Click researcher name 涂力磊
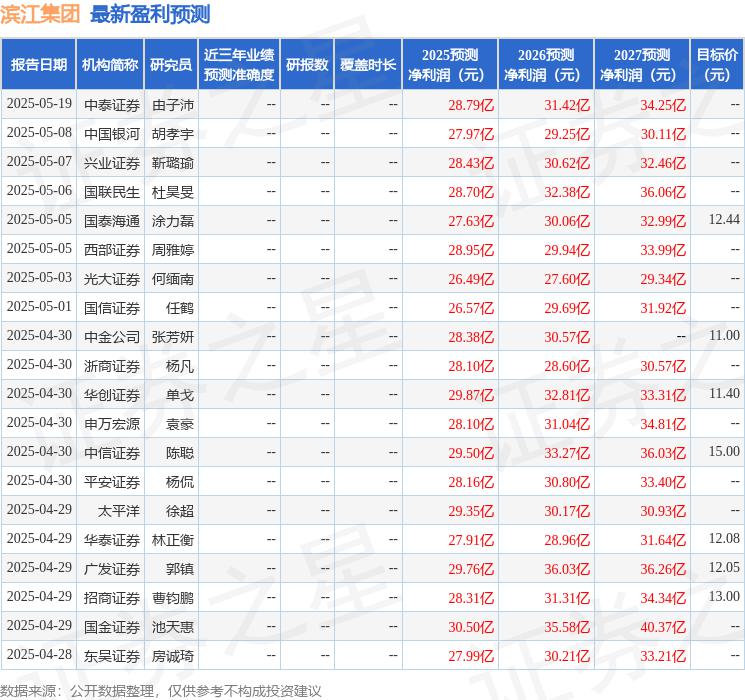Screen dimensions: 745x700 [173, 221]
